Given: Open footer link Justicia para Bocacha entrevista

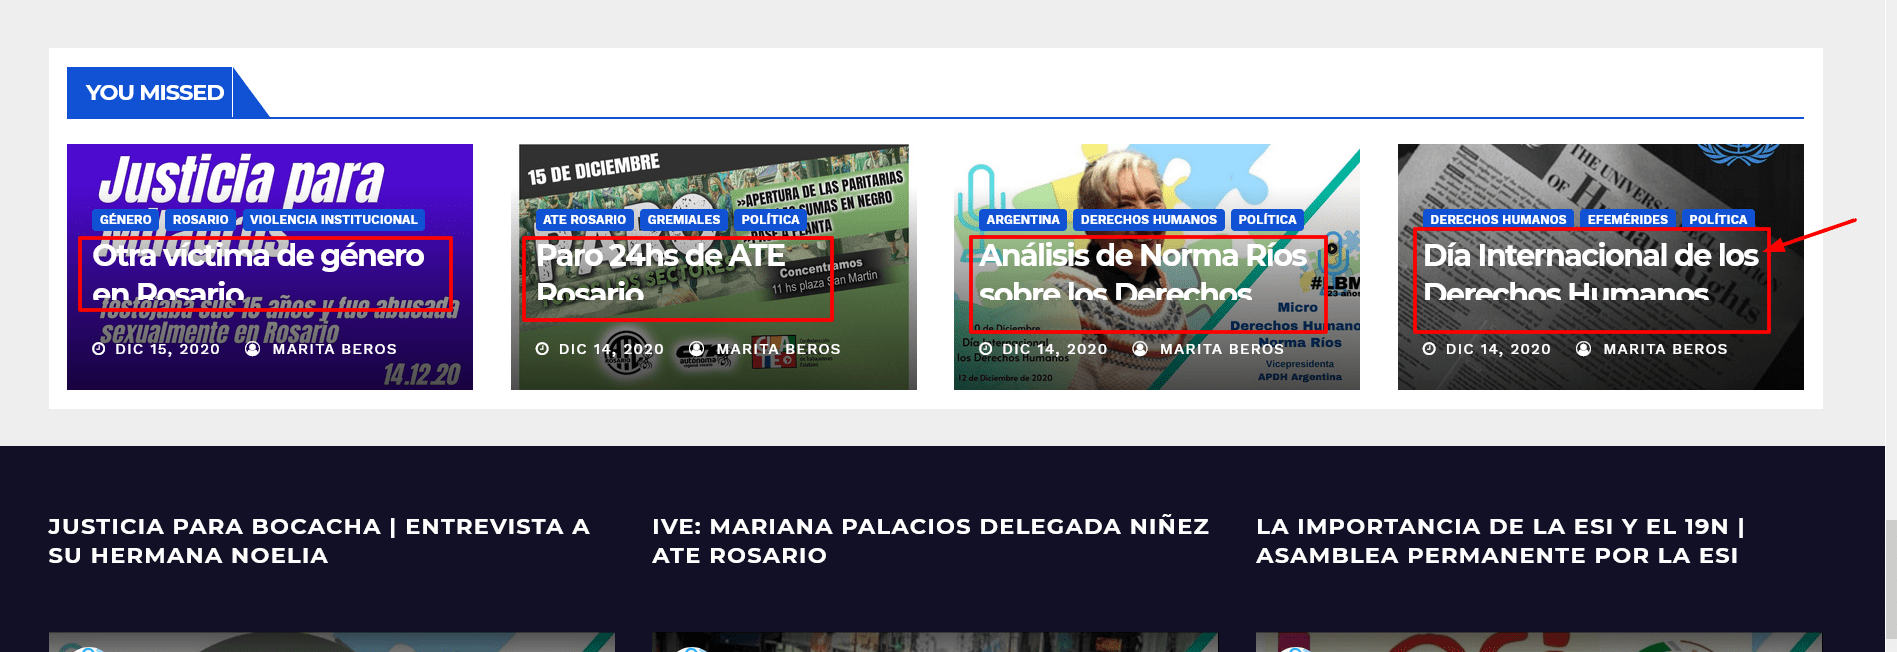Looking at the screenshot, I should (x=319, y=541).
